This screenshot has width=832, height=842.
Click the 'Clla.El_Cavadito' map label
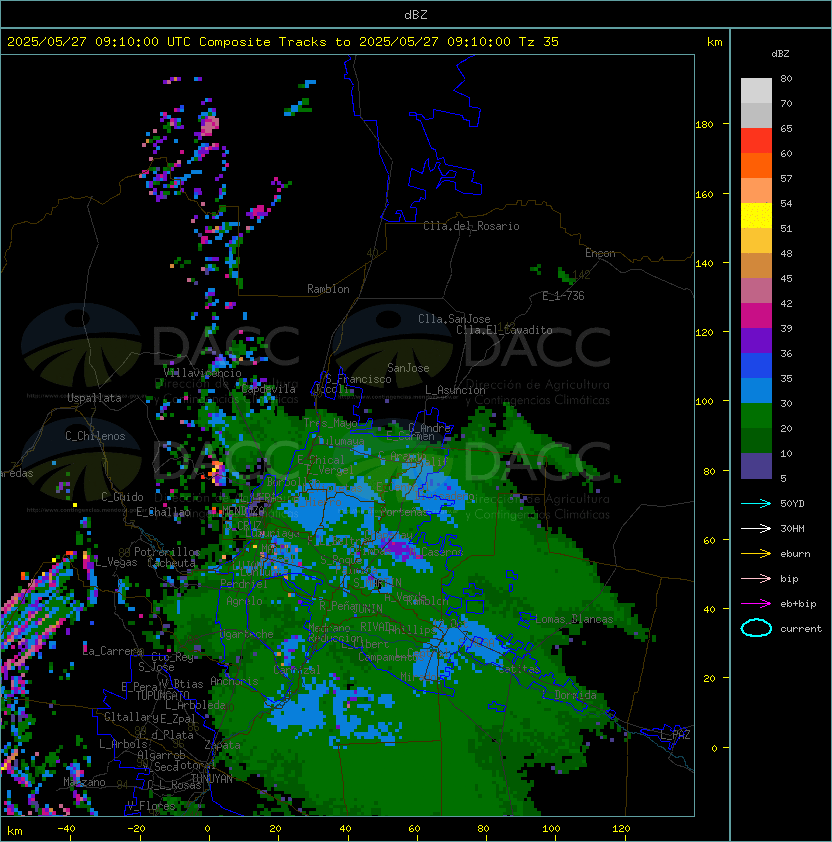tap(504, 330)
